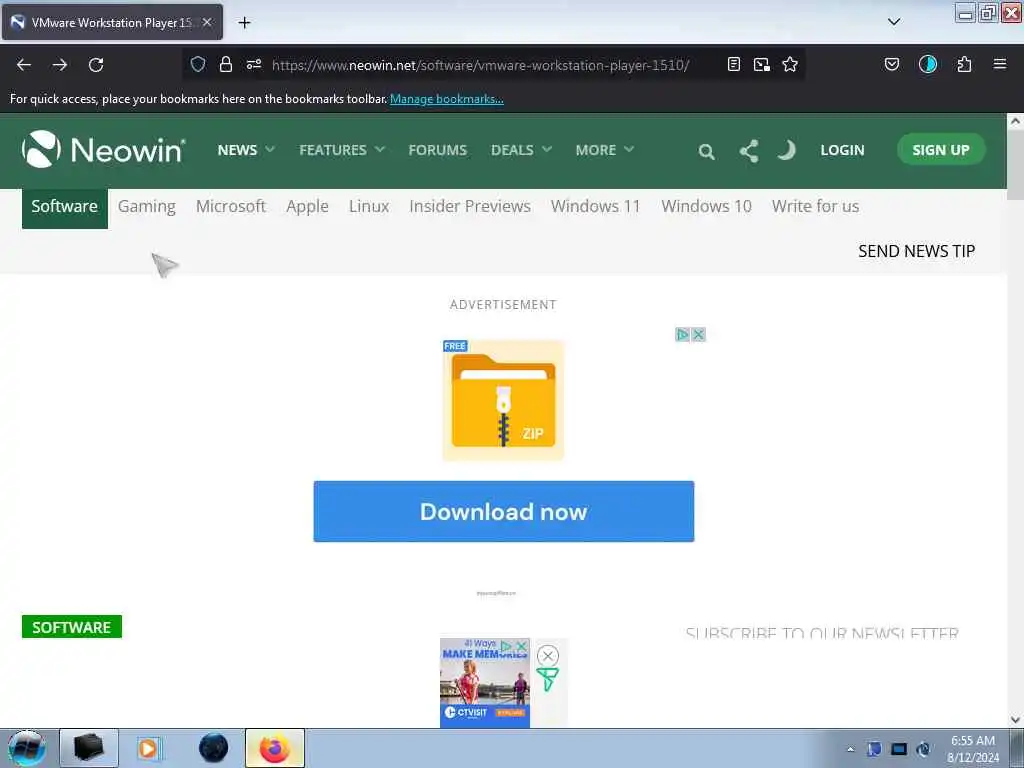Expand the DEALS dropdown menu
Image resolution: width=1024 pixels, height=768 pixels.
[521, 150]
